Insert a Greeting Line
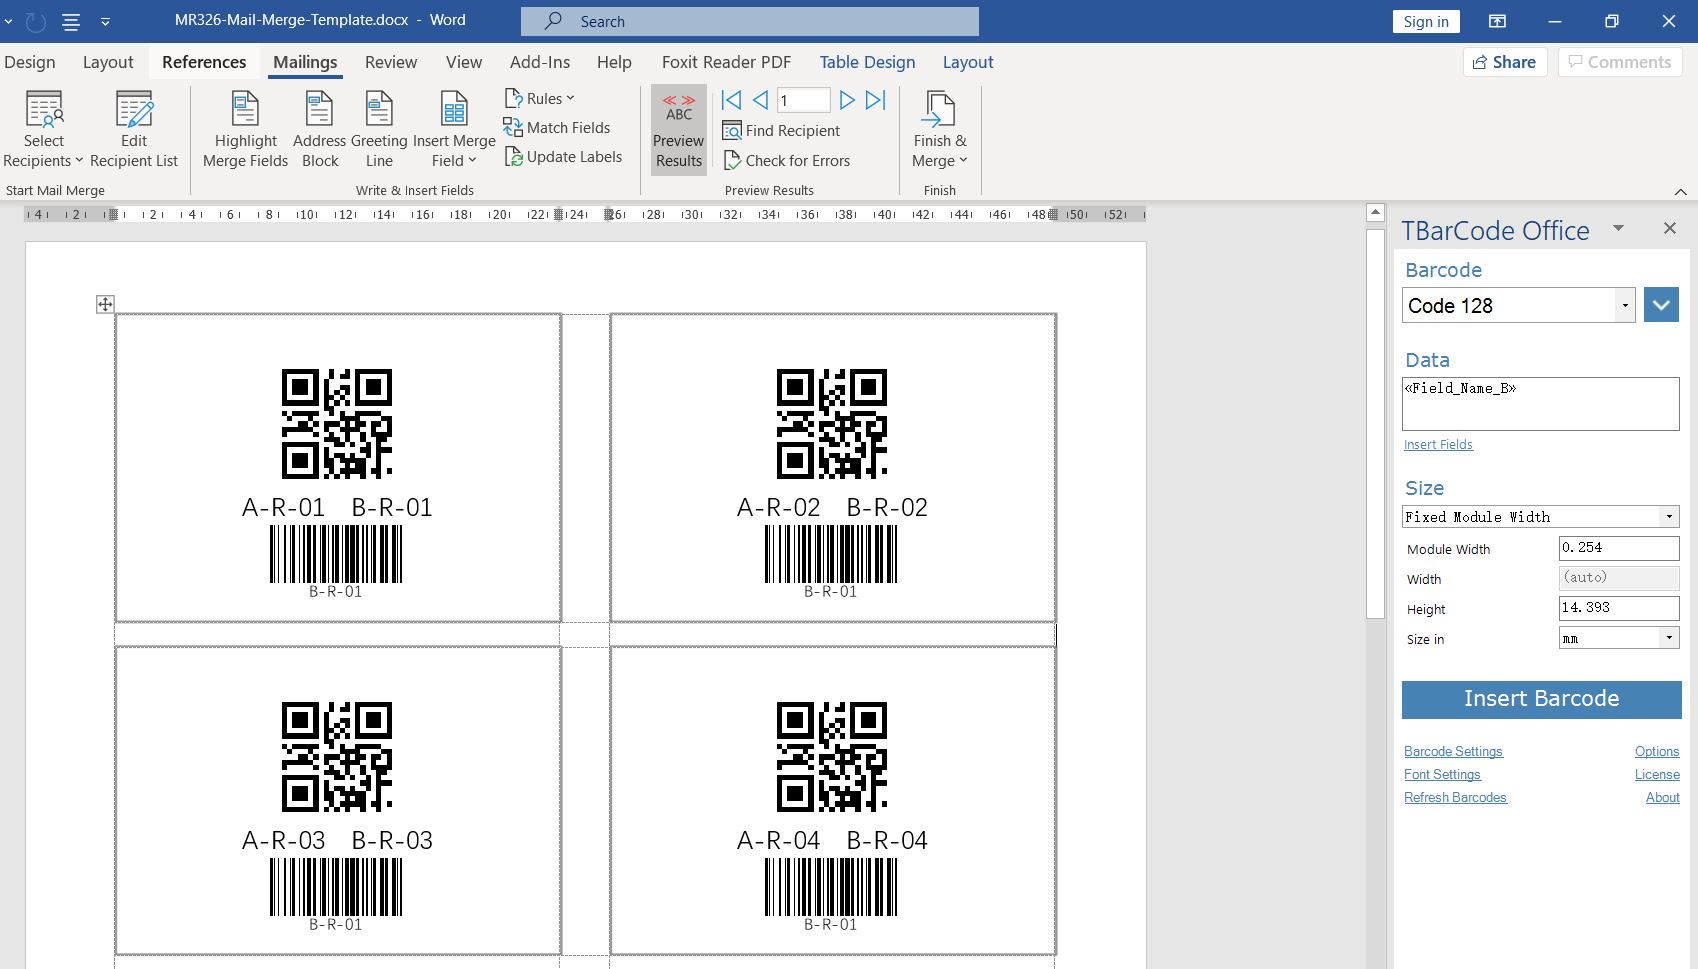The image size is (1698, 969). pyautogui.click(x=378, y=128)
